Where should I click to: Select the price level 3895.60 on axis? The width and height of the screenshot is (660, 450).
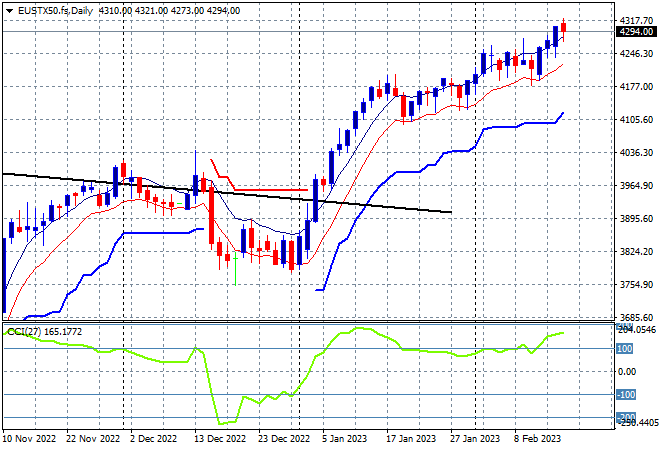(636, 218)
